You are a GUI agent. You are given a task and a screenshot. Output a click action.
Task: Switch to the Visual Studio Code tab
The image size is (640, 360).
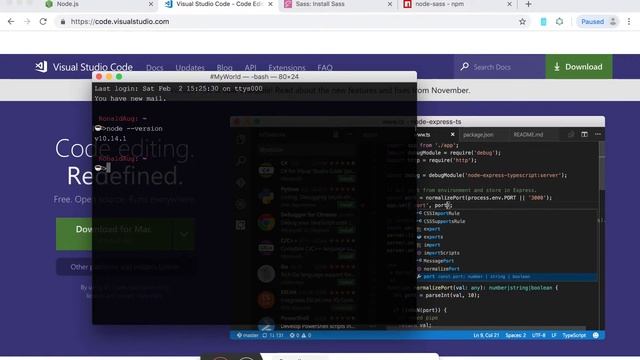218,4
